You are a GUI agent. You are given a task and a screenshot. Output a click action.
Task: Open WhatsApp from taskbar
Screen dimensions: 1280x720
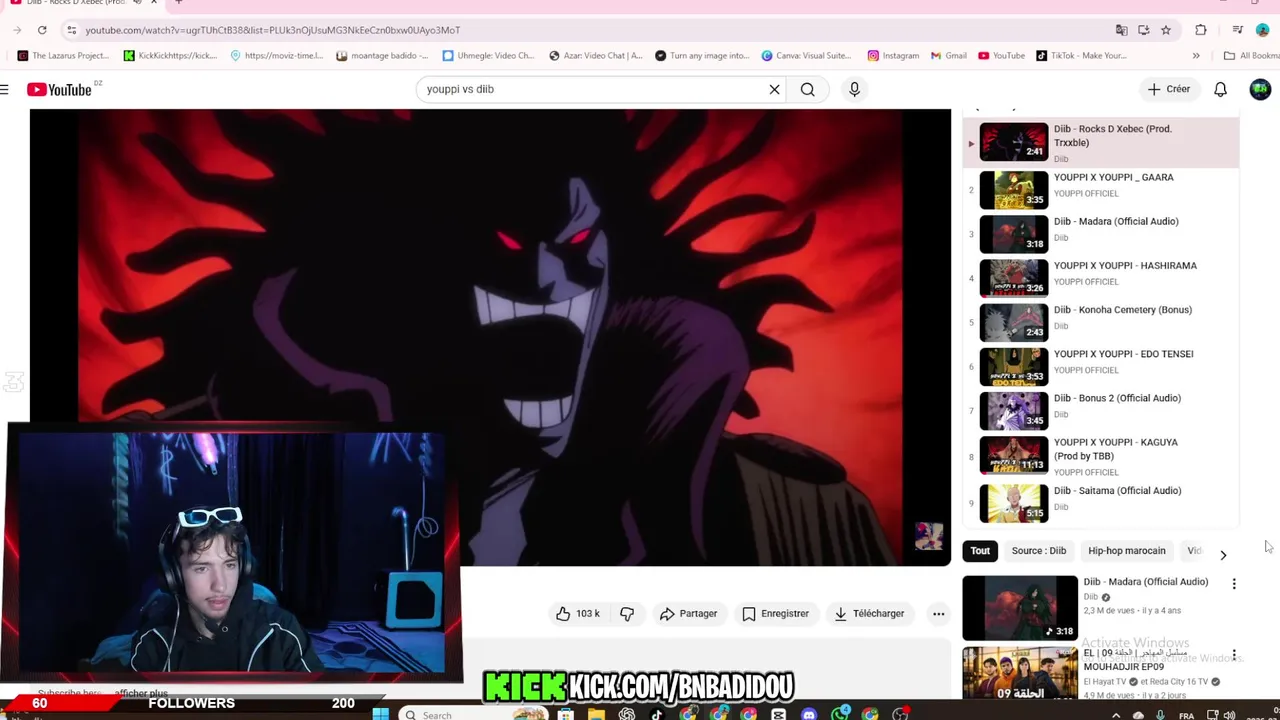pyautogui.click(x=839, y=714)
